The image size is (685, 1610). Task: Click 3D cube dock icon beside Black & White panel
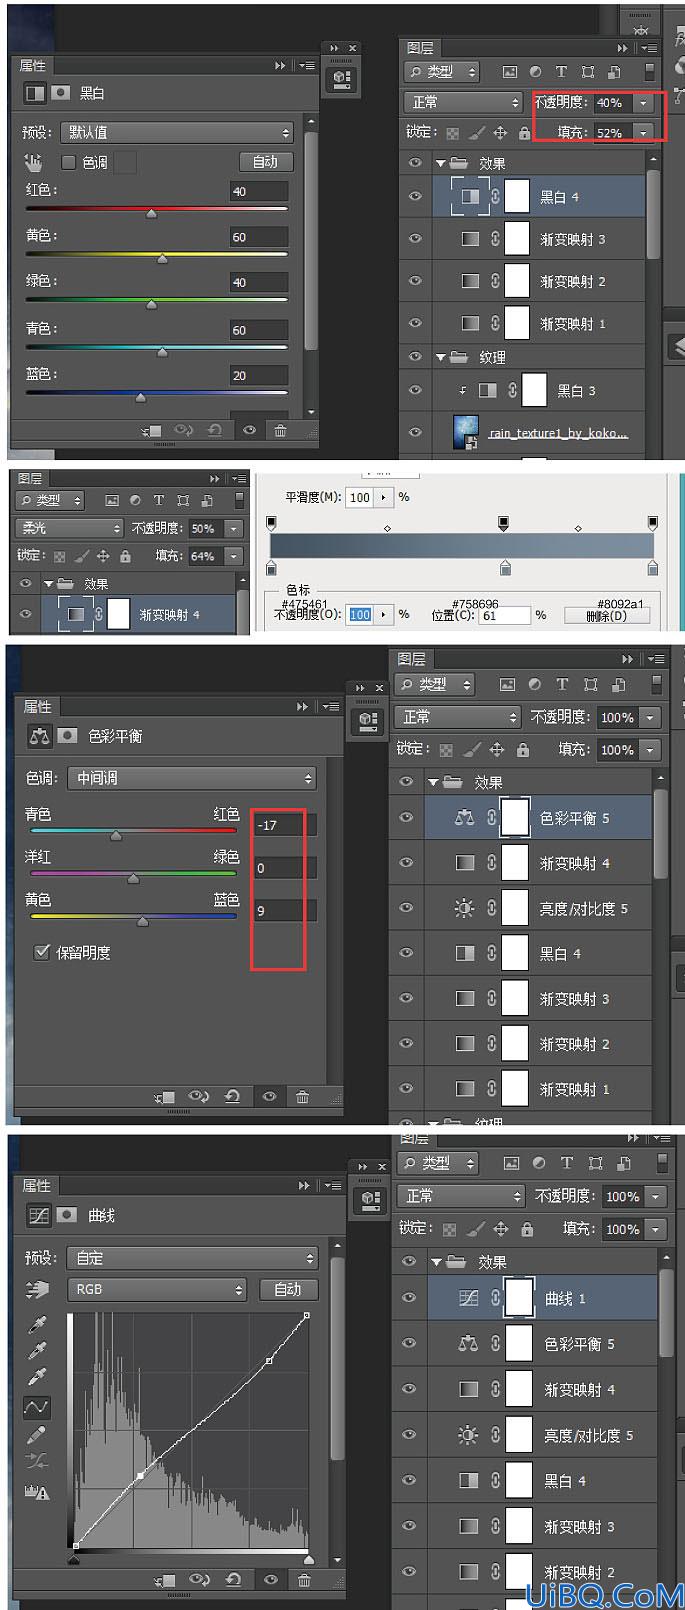[341, 79]
